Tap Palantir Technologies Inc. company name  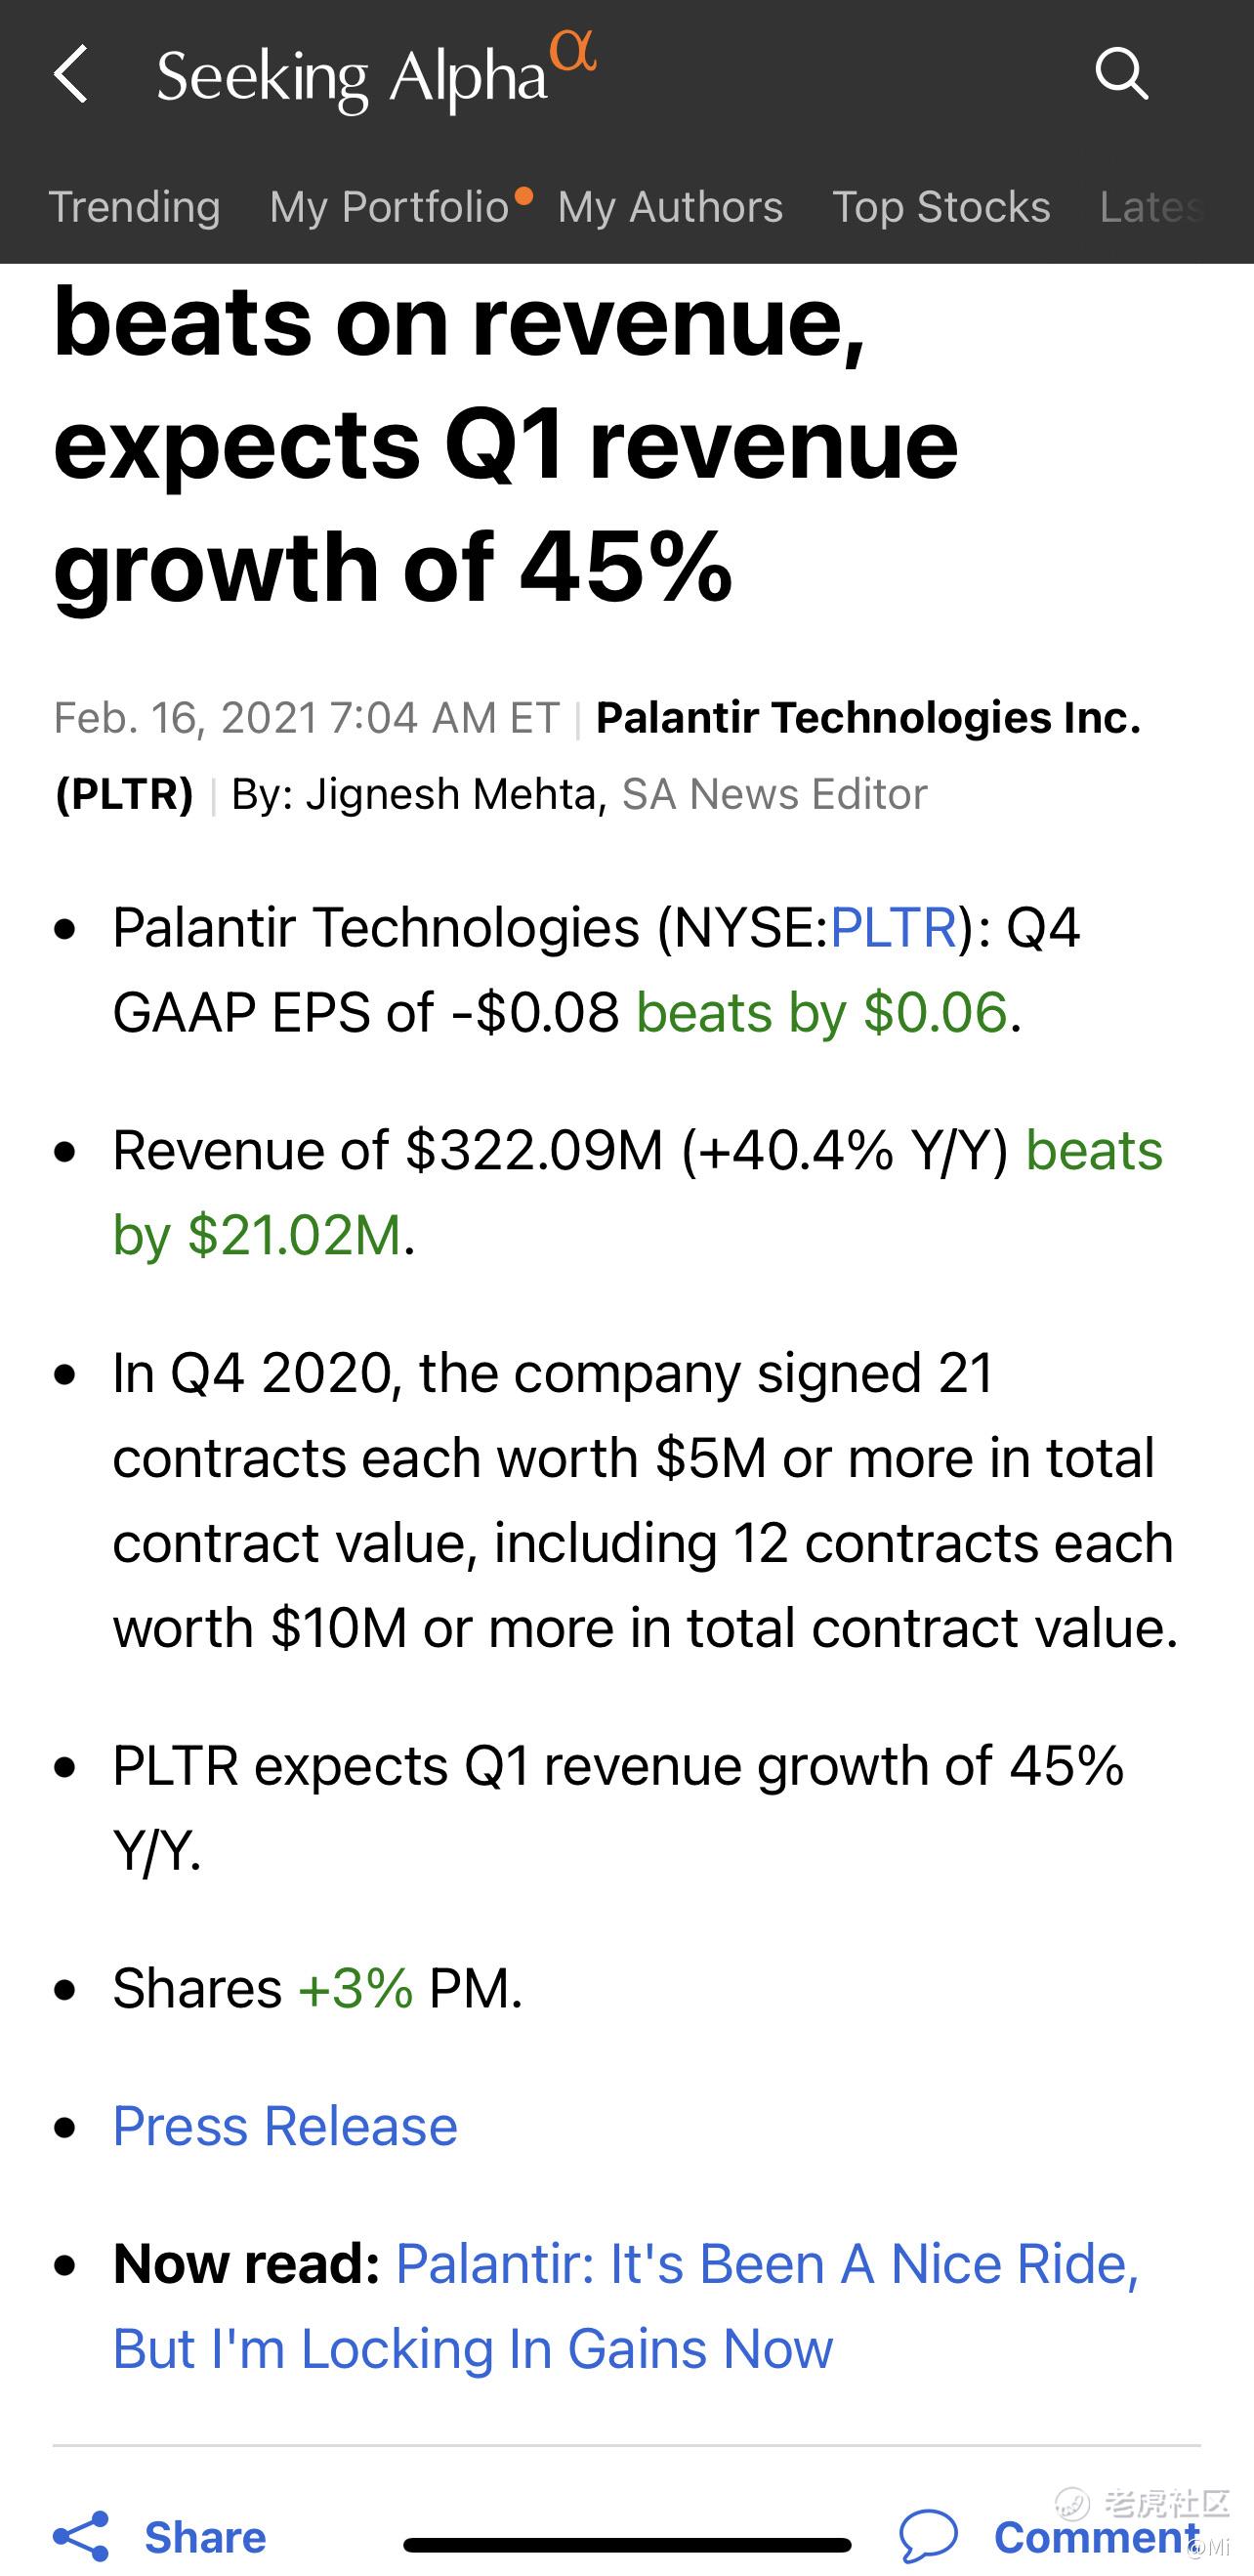[x=868, y=718]
